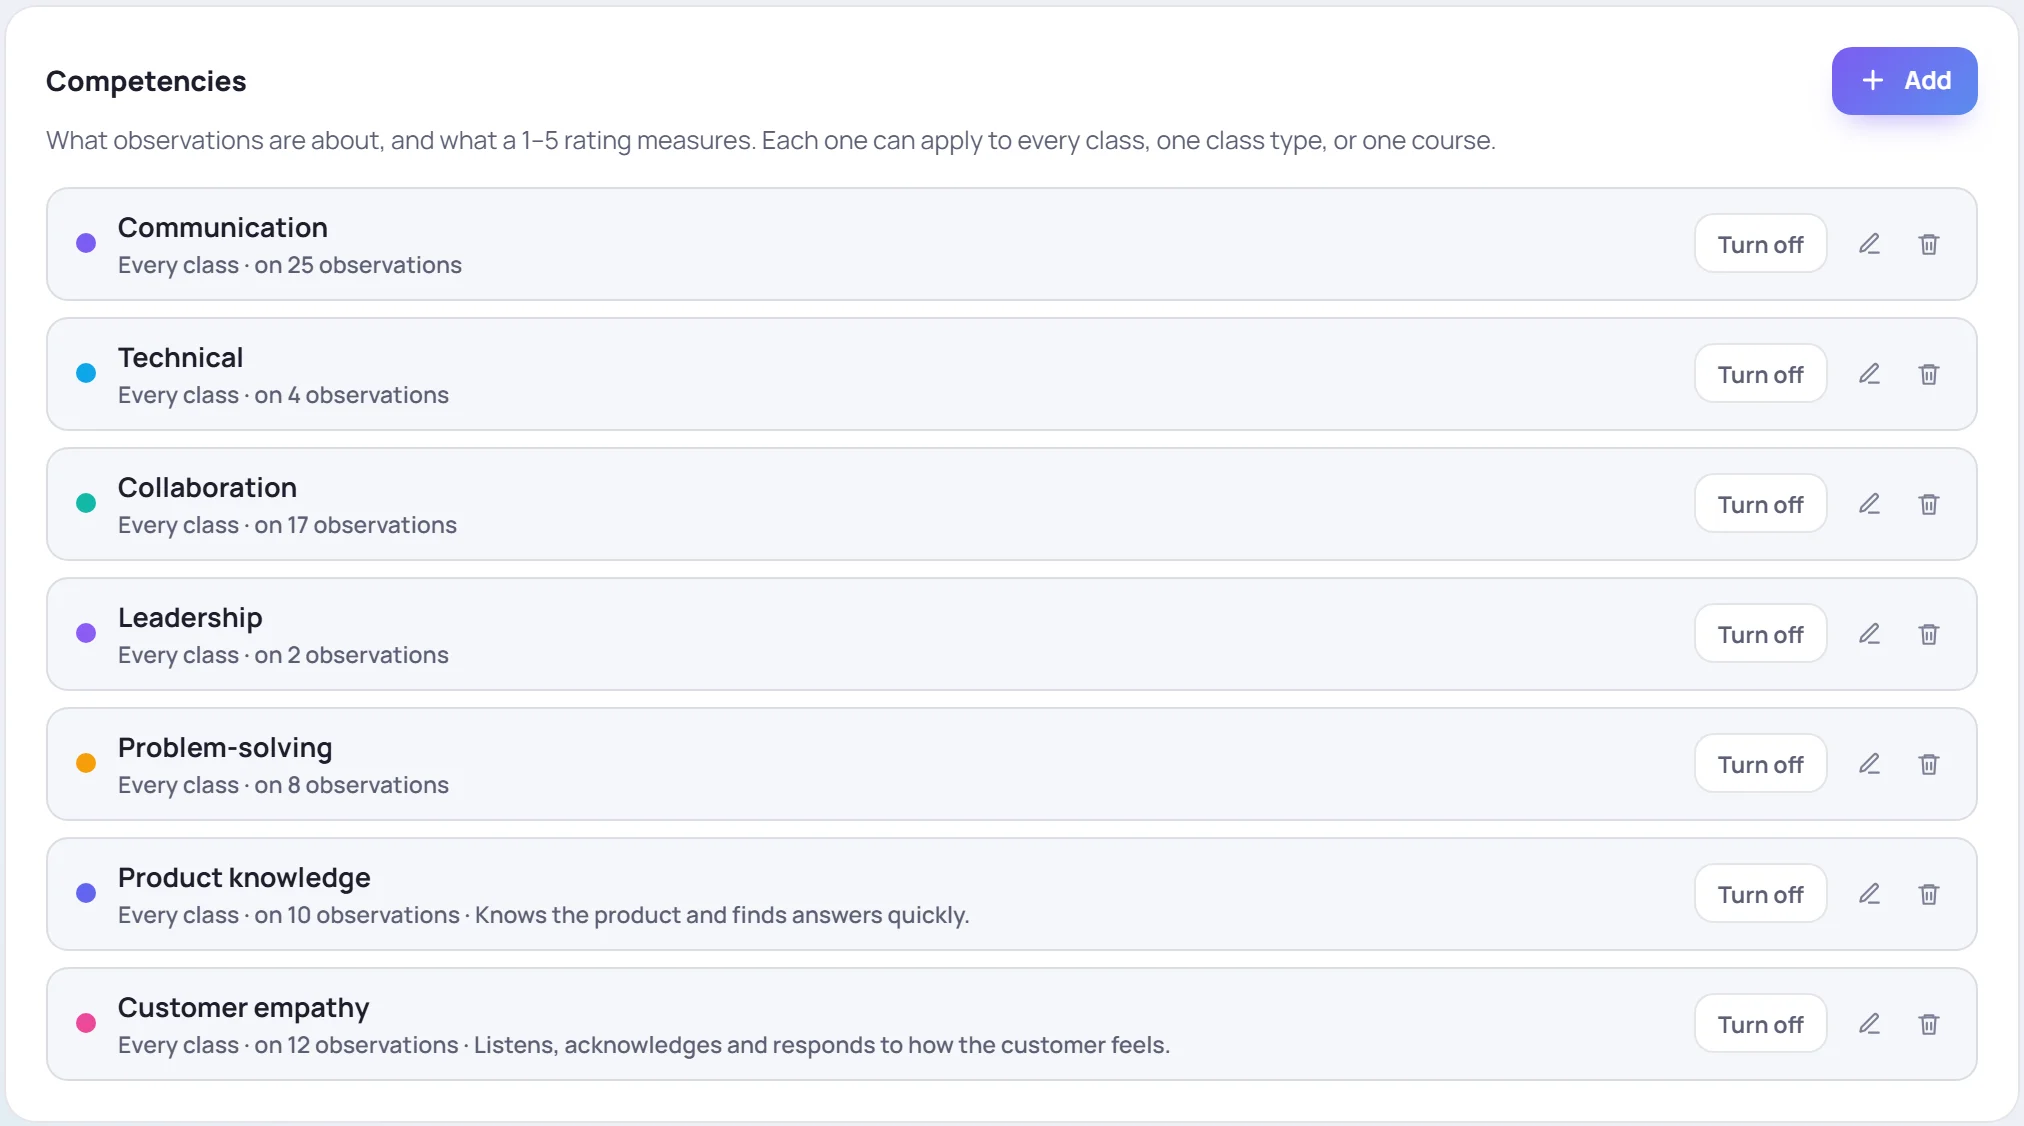
Task: Click the Communication color dot
Action: tap(86, 243)
